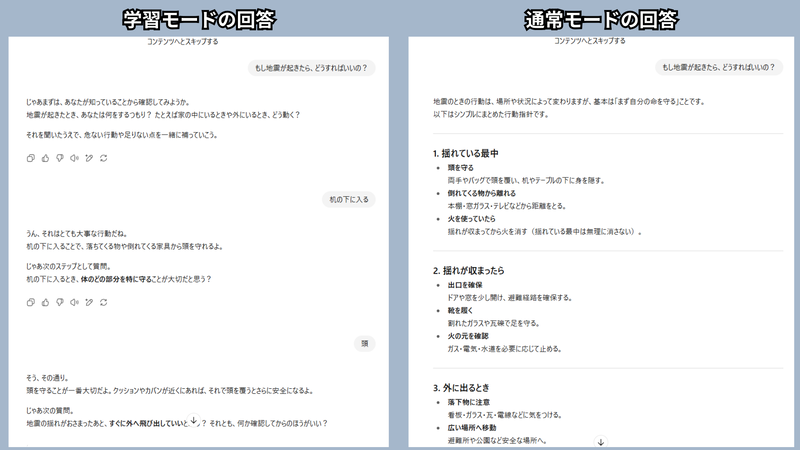The height and width of the screenshot is (450, 800).
Task: Click the user message bubble 頭
Action: (365, 343)
